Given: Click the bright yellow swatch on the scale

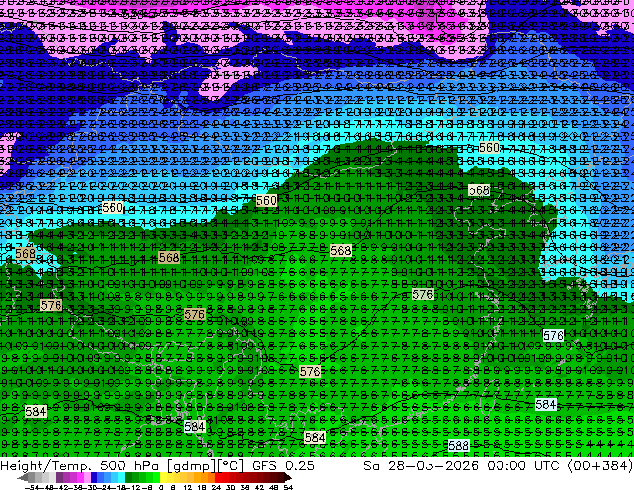Looking at the screenshot, I should [163, 477].
